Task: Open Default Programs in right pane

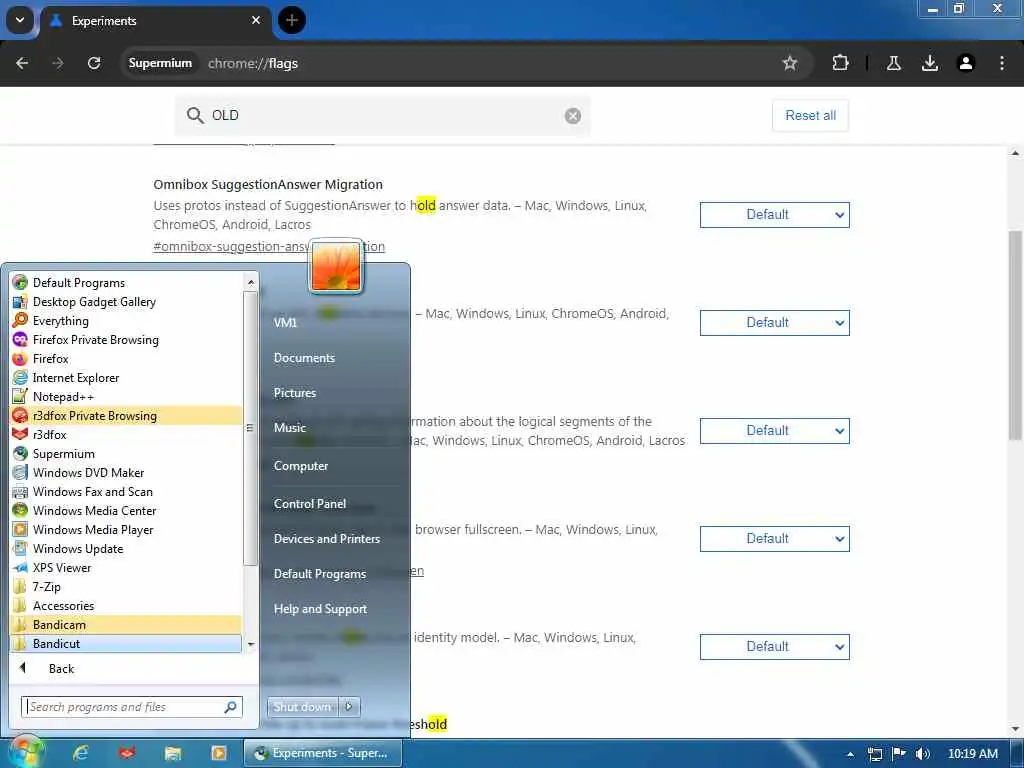Action: tap(320, 573)
